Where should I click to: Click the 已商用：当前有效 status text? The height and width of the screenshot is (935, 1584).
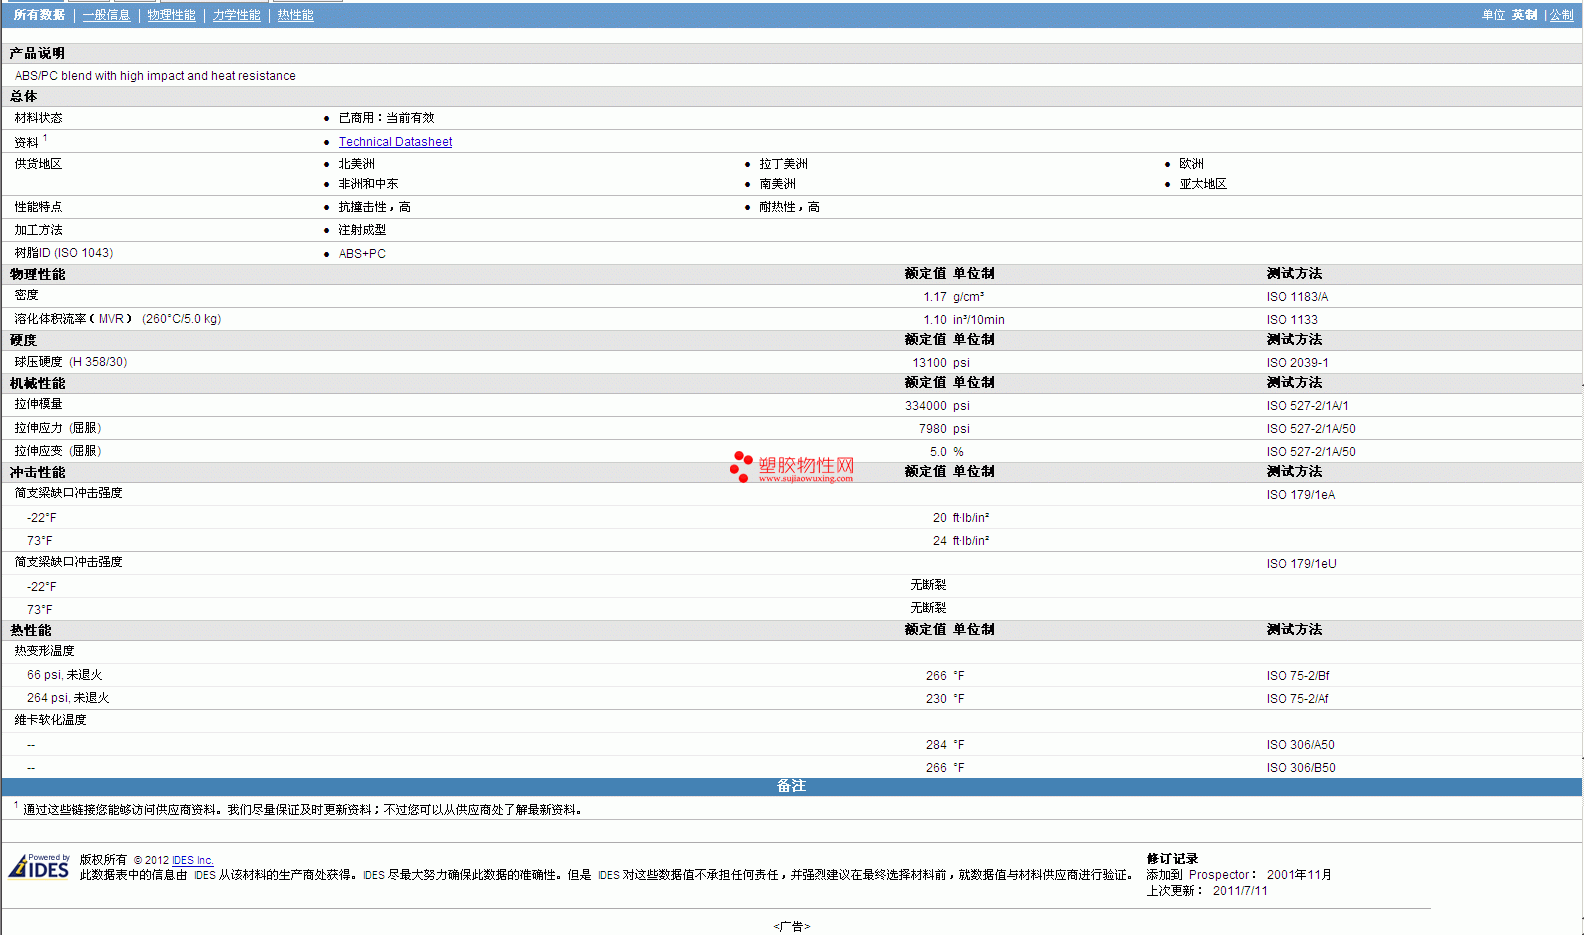[x=386, y=118]
